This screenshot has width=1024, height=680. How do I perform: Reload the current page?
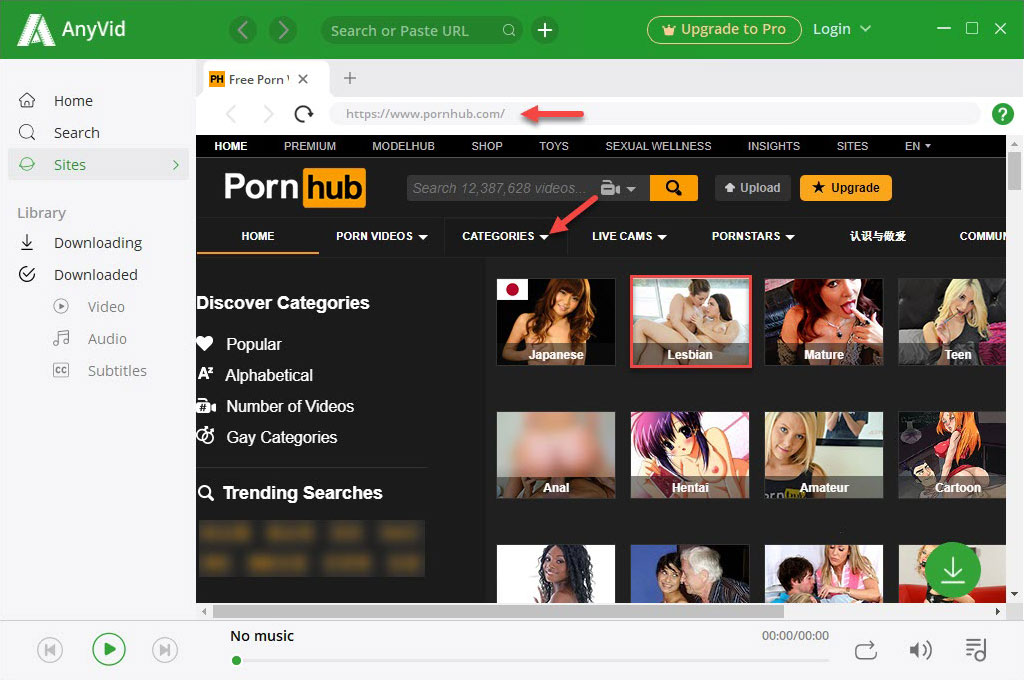(304, 114)
